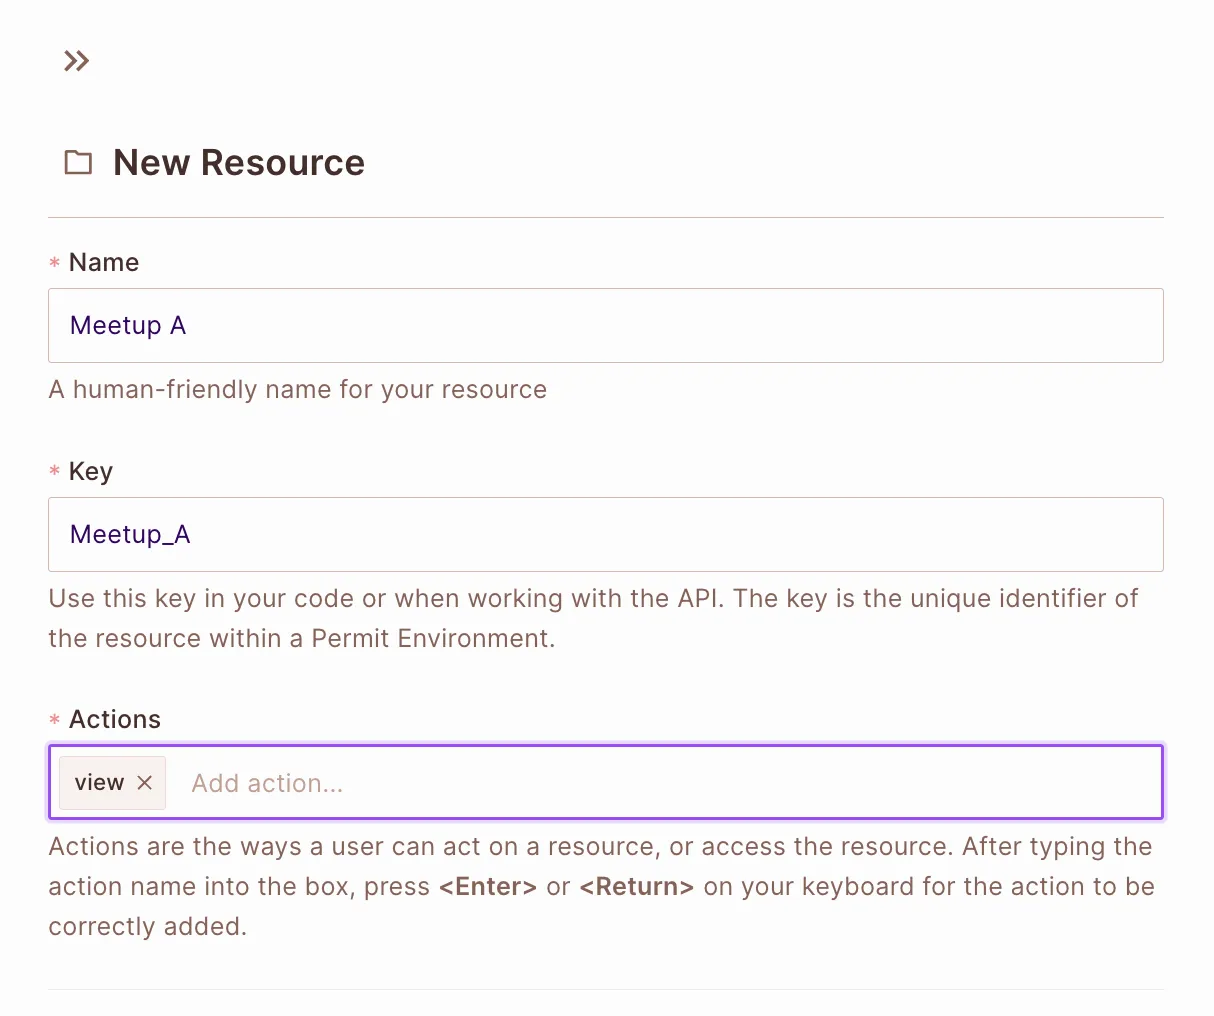
Task: Click the 'Meetup_A' text in Key field
Action: tap(130, 534)
